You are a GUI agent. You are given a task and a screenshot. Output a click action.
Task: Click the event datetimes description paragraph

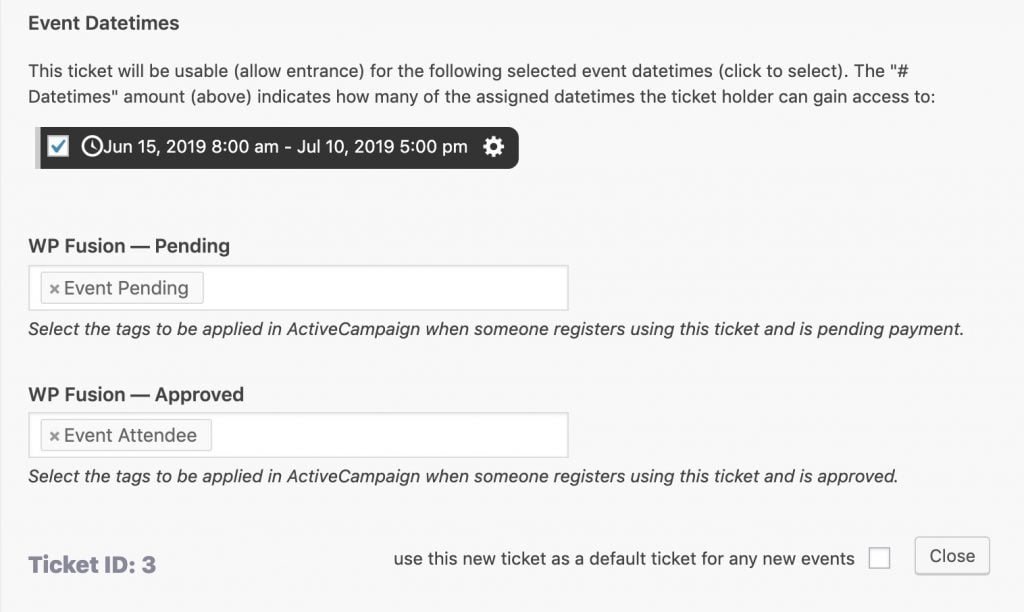coord(482,84)
